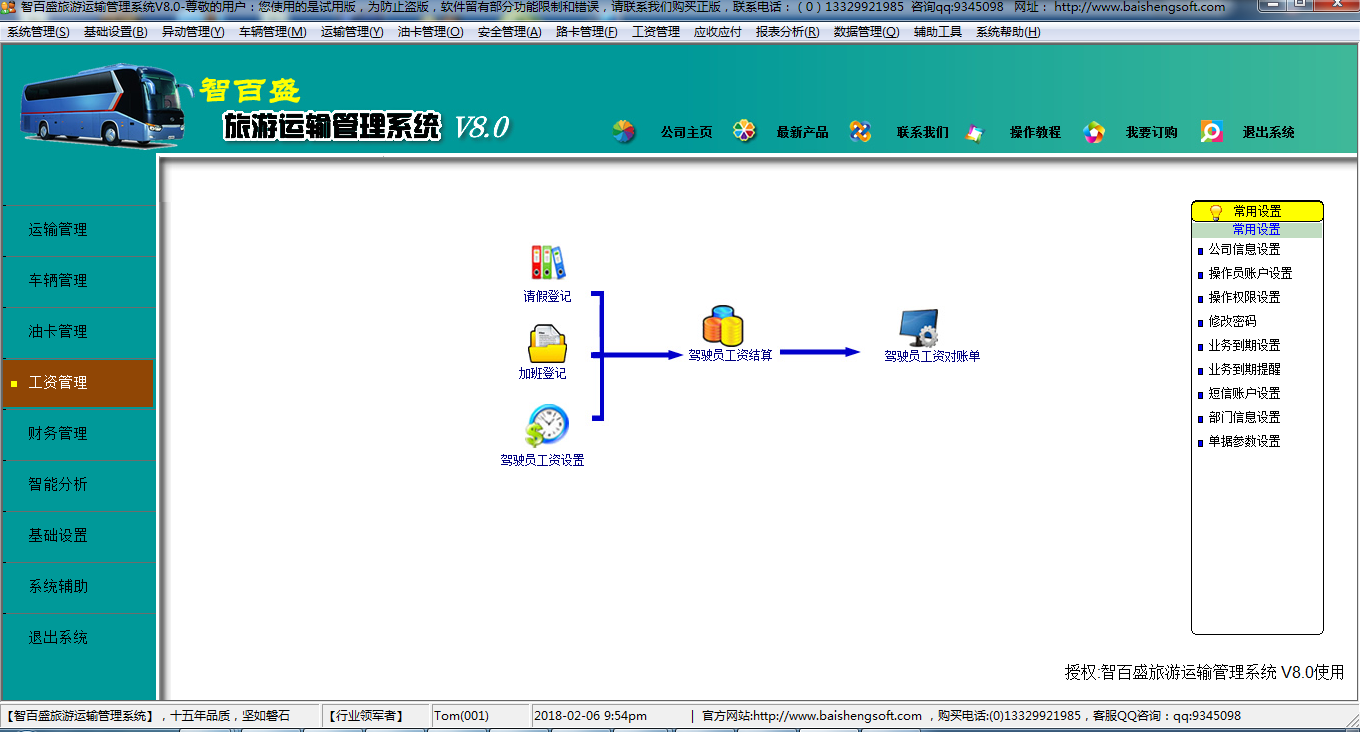Open the 驾驶员工资对账单 monitor icon
The width and height of the screenshot is (1360, 732).
coord(918,328)
